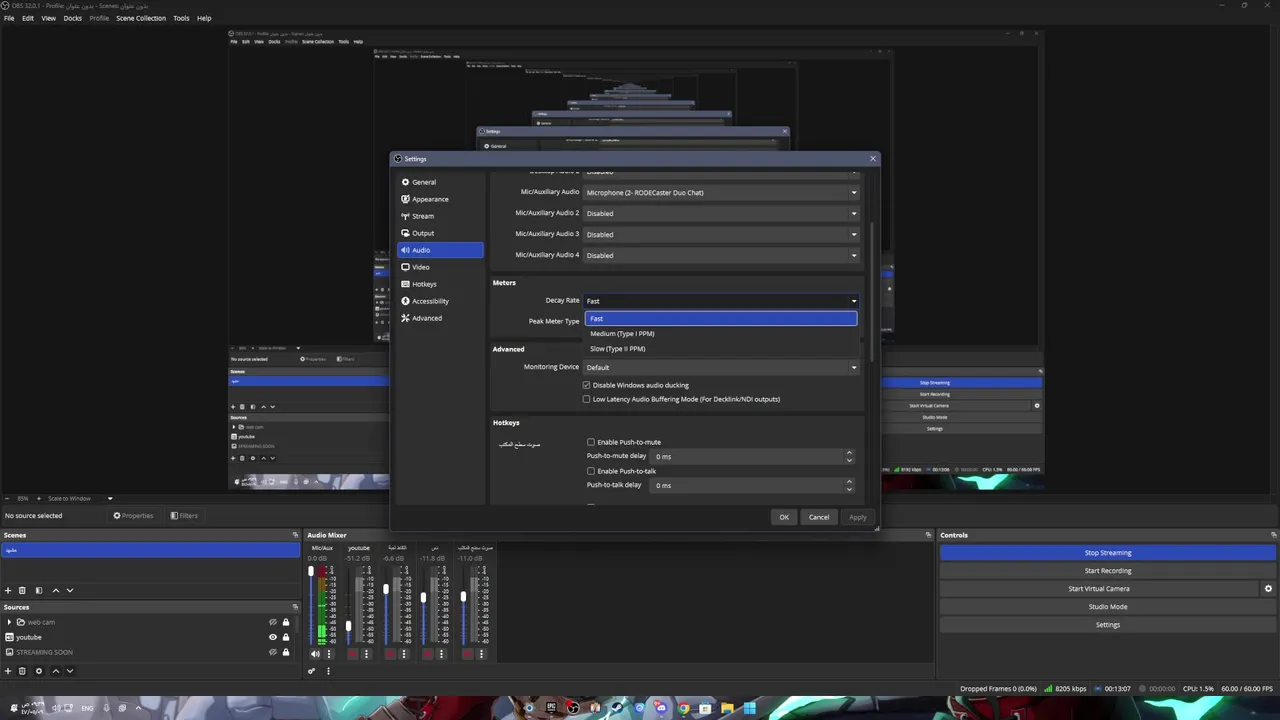Lock toggle for youtube source
This screenshot has height=720, width=1280.
tap(285, 637)
